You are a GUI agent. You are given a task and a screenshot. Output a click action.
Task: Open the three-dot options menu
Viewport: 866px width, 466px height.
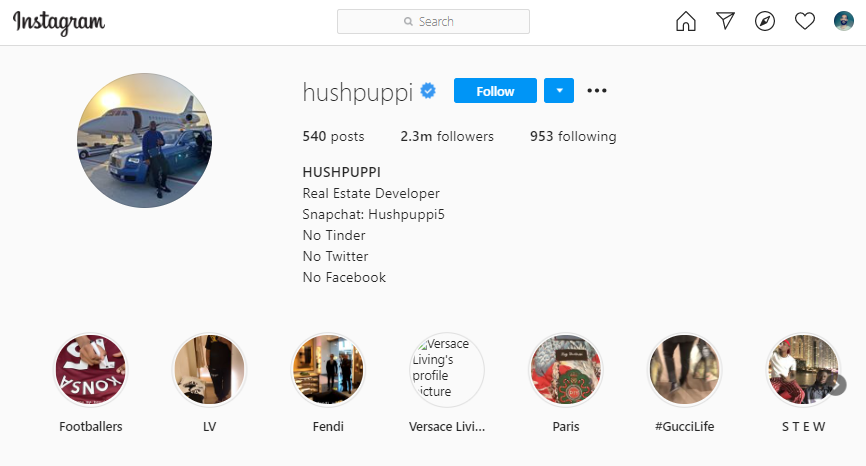point(596,91)
